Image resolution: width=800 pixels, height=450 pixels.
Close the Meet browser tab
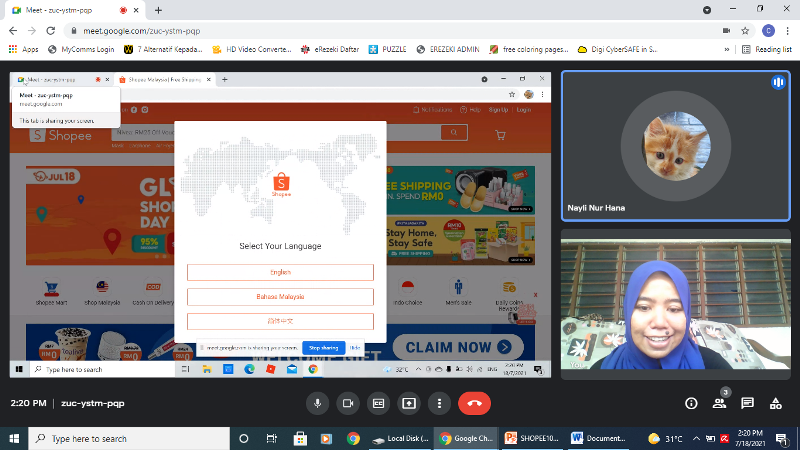[136, 10]
